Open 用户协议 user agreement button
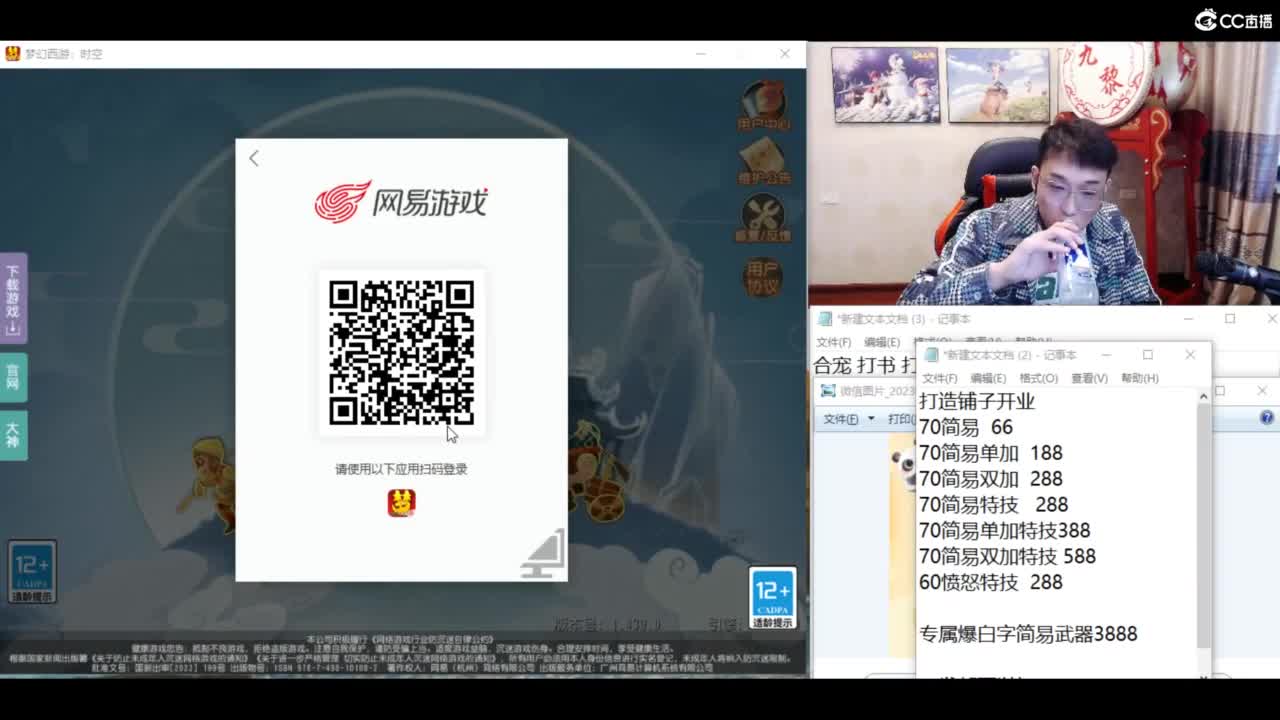 (762, 276)
